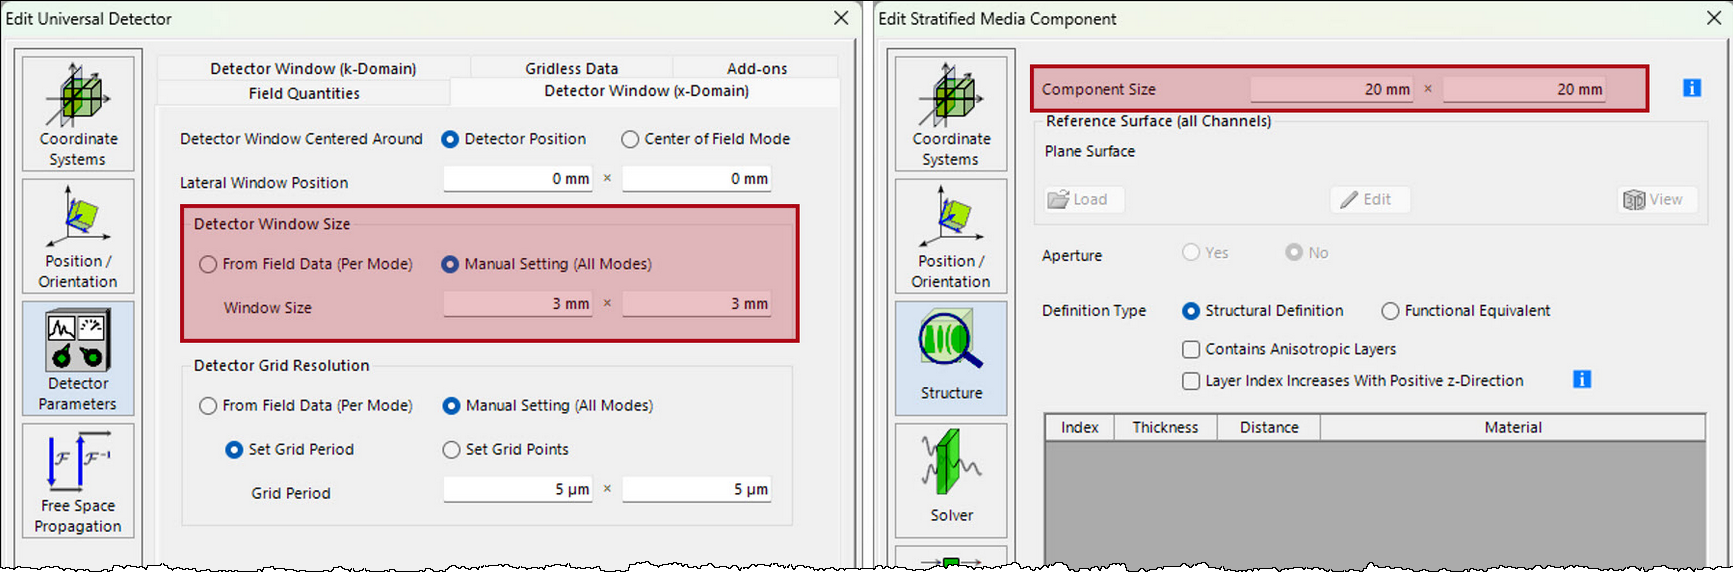The width and height of the screenshot is (1733, 575).
Task: Close the Edit Stratified Media Component dialog
Action: 1713,18
